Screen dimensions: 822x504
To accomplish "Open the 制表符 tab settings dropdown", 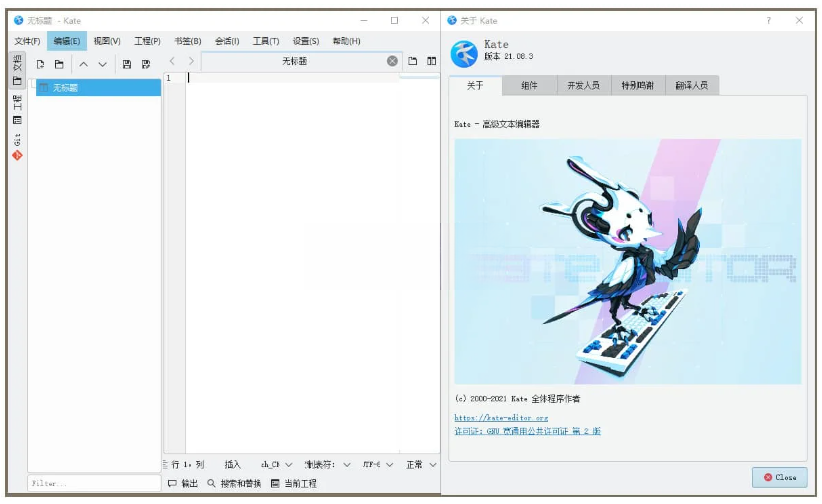I will click(328, 465).
